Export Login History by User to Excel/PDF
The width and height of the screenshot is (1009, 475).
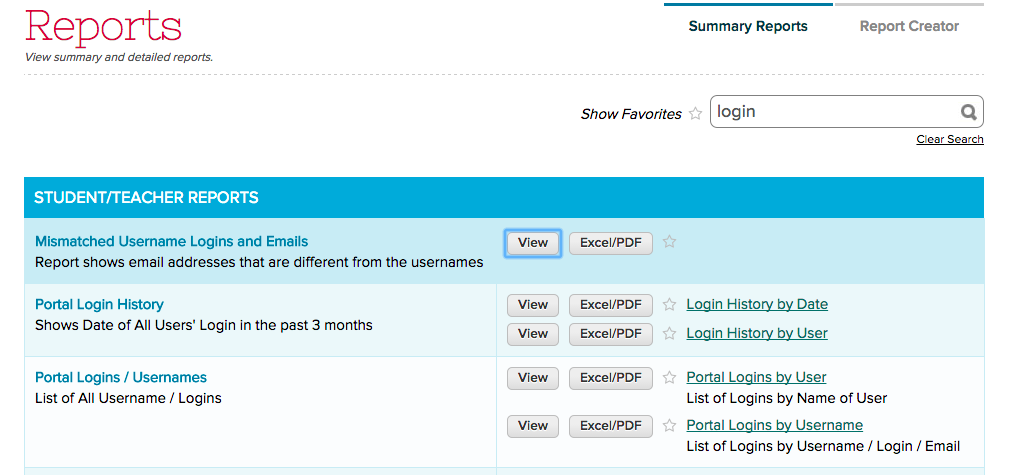pos(610,333)
